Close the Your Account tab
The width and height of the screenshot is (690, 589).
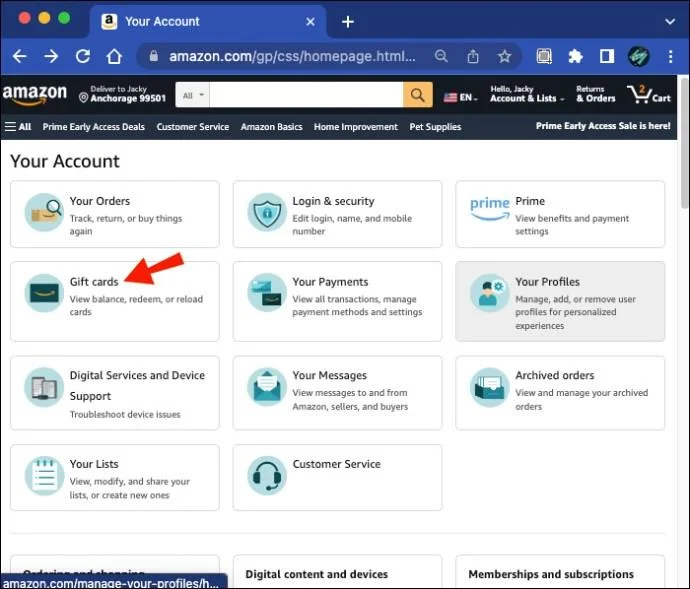tap(310, 22)
